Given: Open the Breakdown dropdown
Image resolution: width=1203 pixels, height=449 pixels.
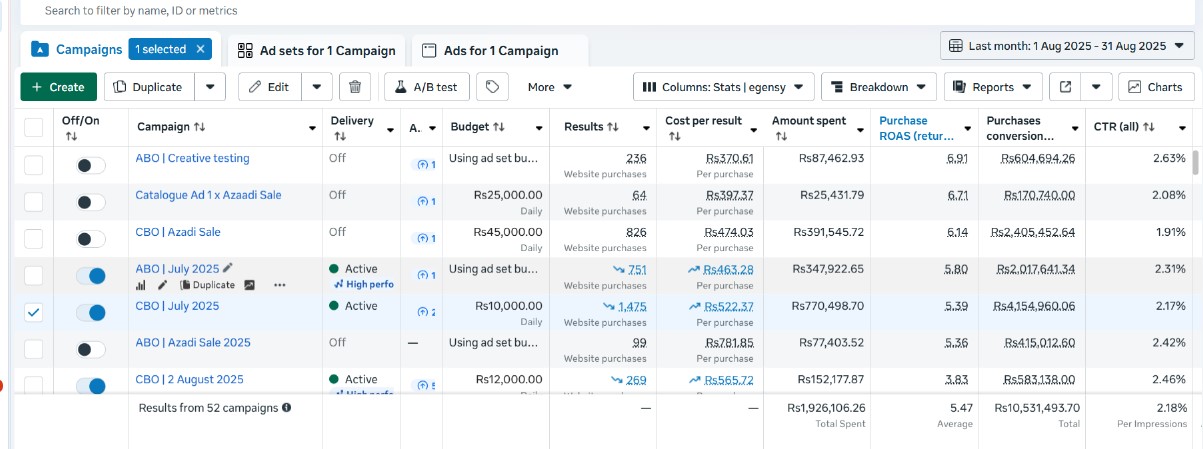Looking at the screenshot, I should [x=879, y=87].
